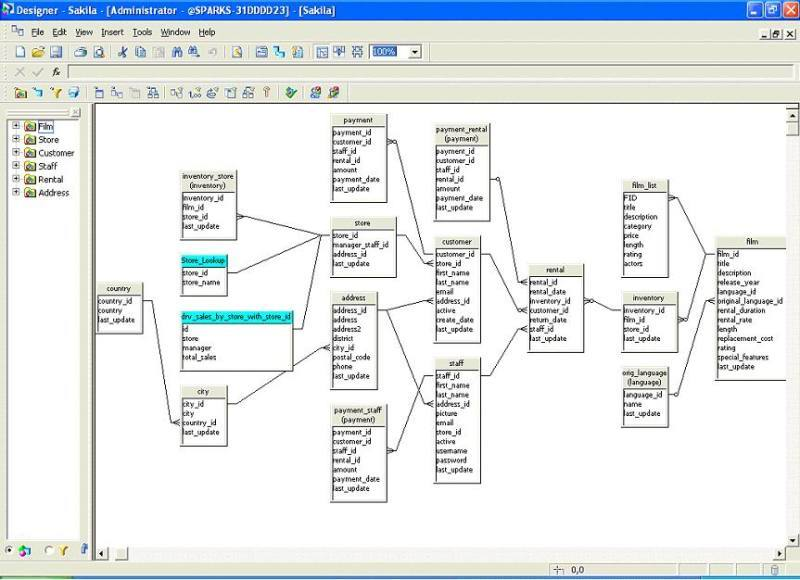Click username field in staff table
Screen dimensions: 800x580
tap(452, 451)
